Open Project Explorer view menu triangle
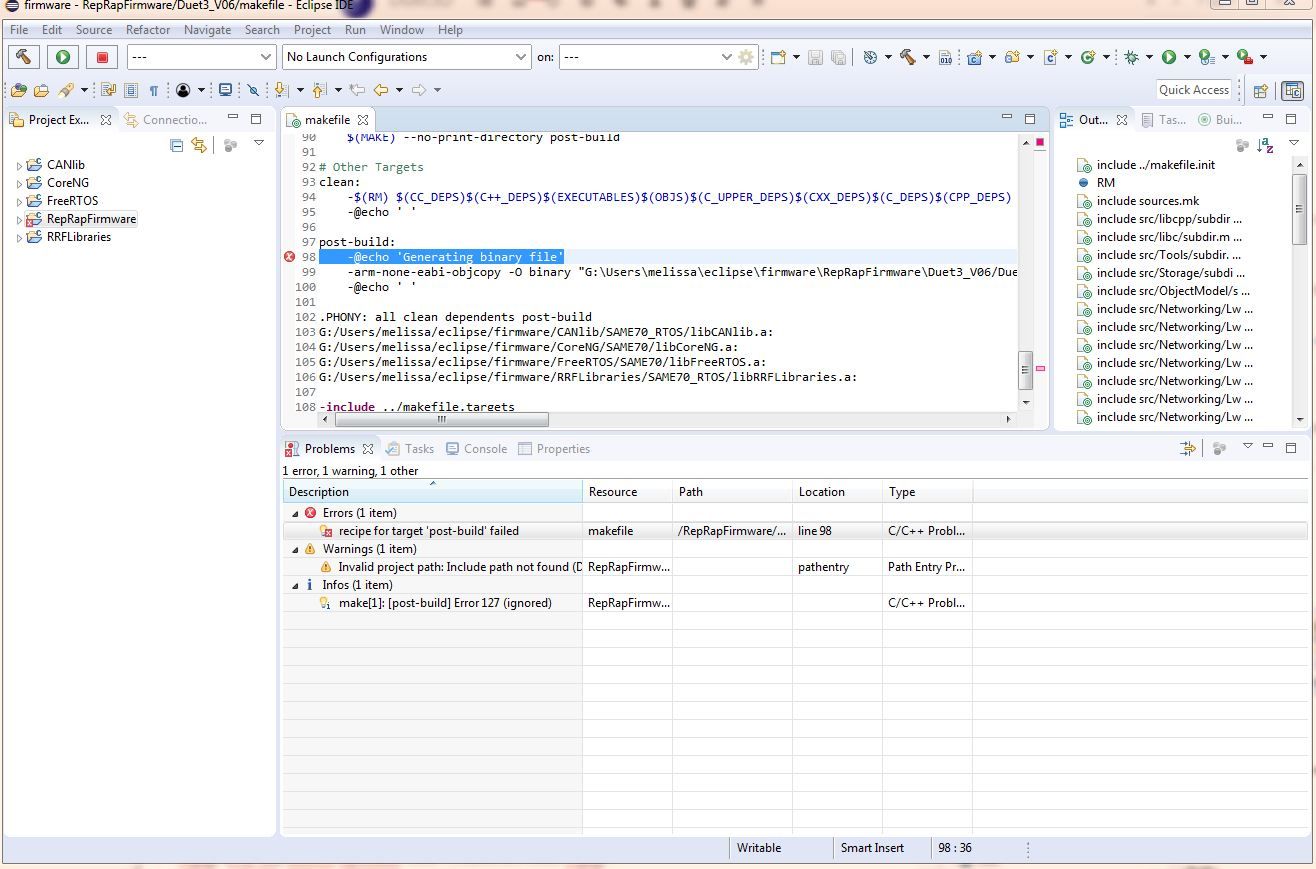 pos(258,144)
